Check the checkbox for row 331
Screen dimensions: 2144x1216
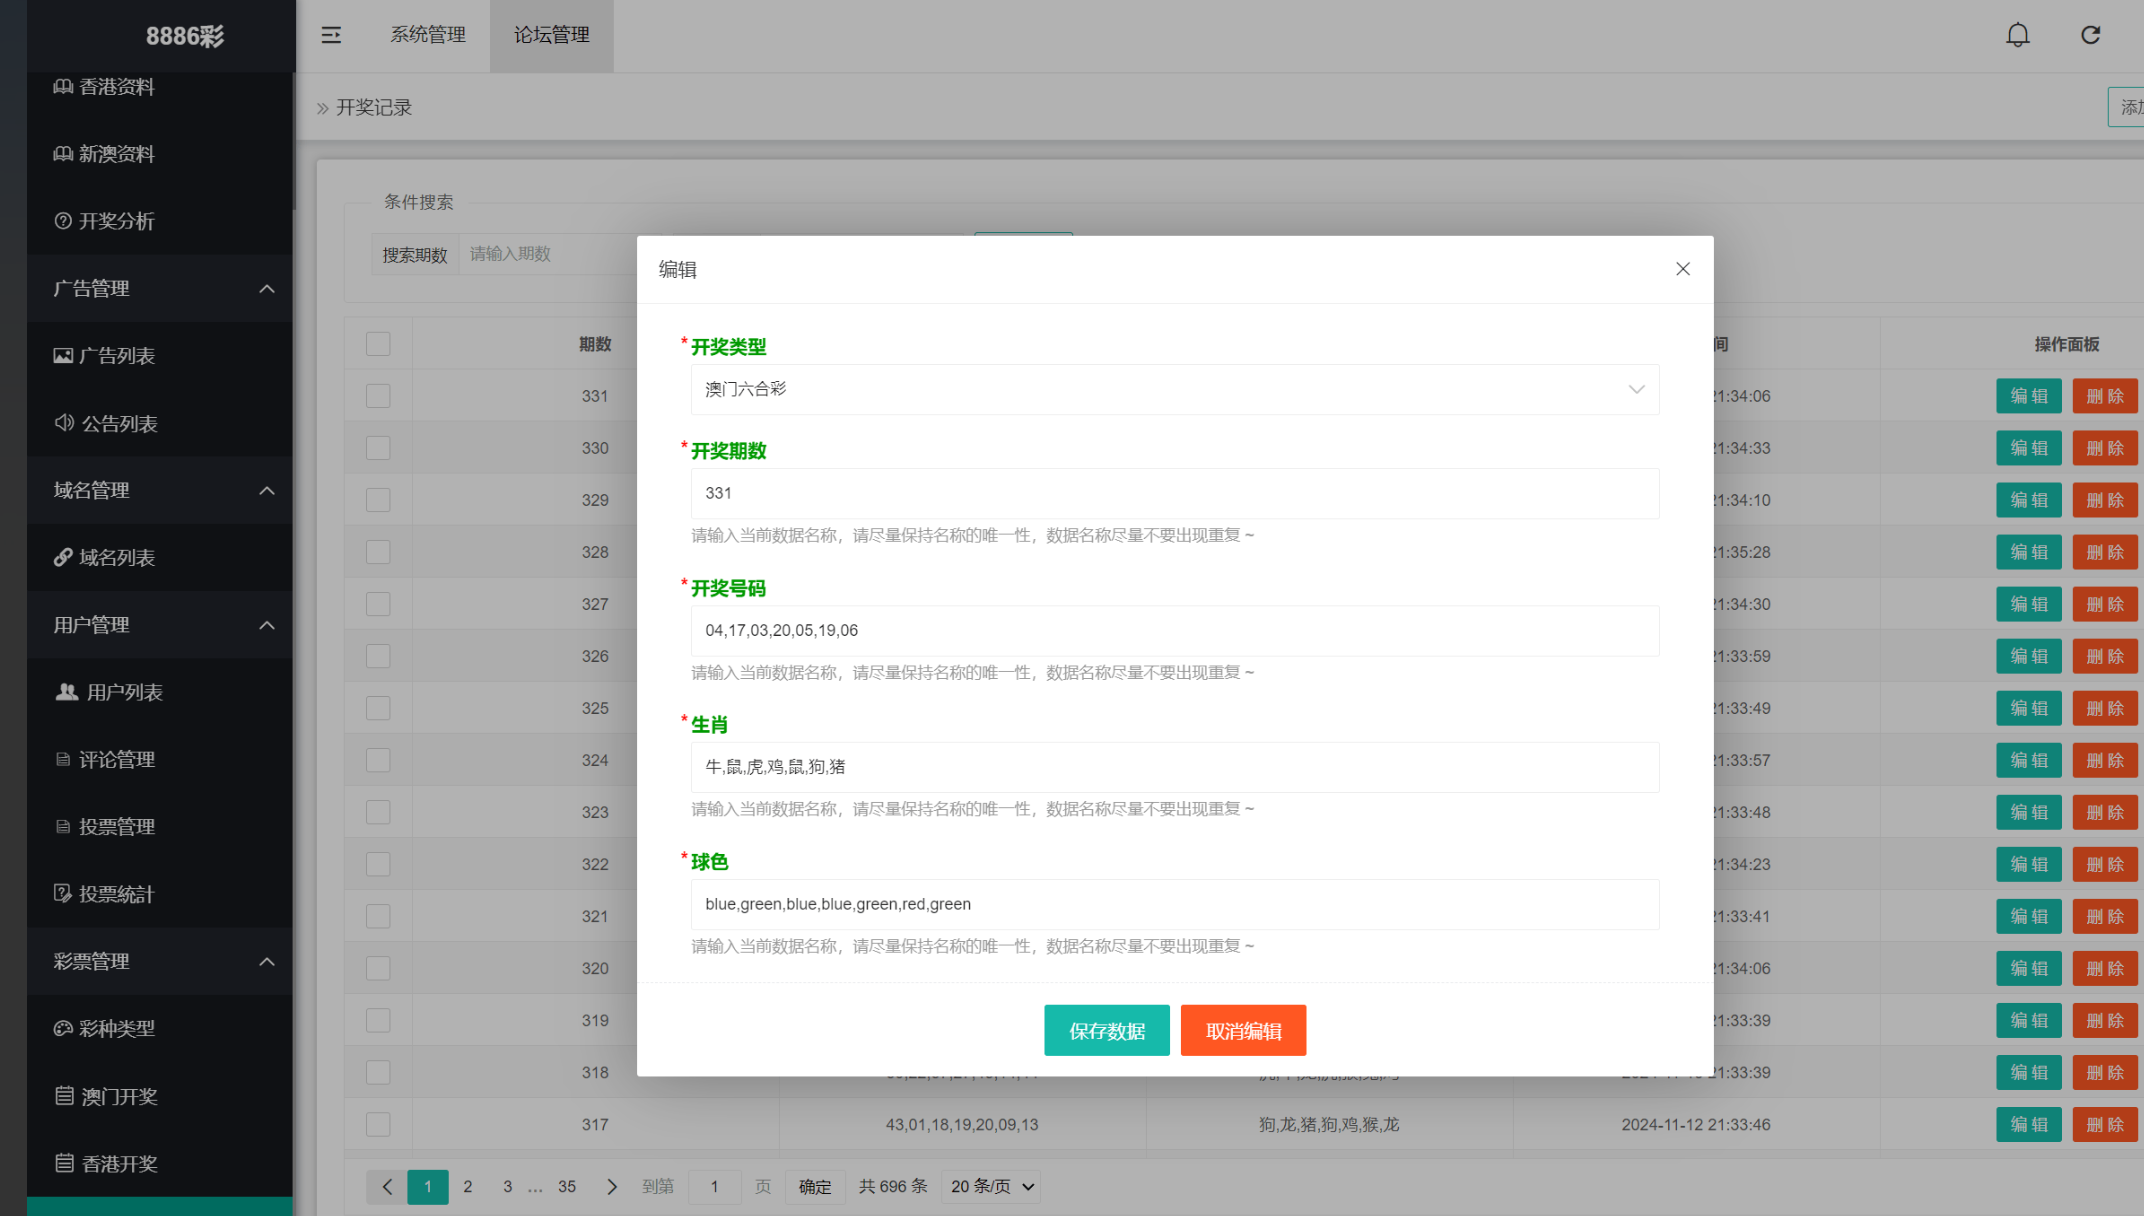tap(378, 396)
